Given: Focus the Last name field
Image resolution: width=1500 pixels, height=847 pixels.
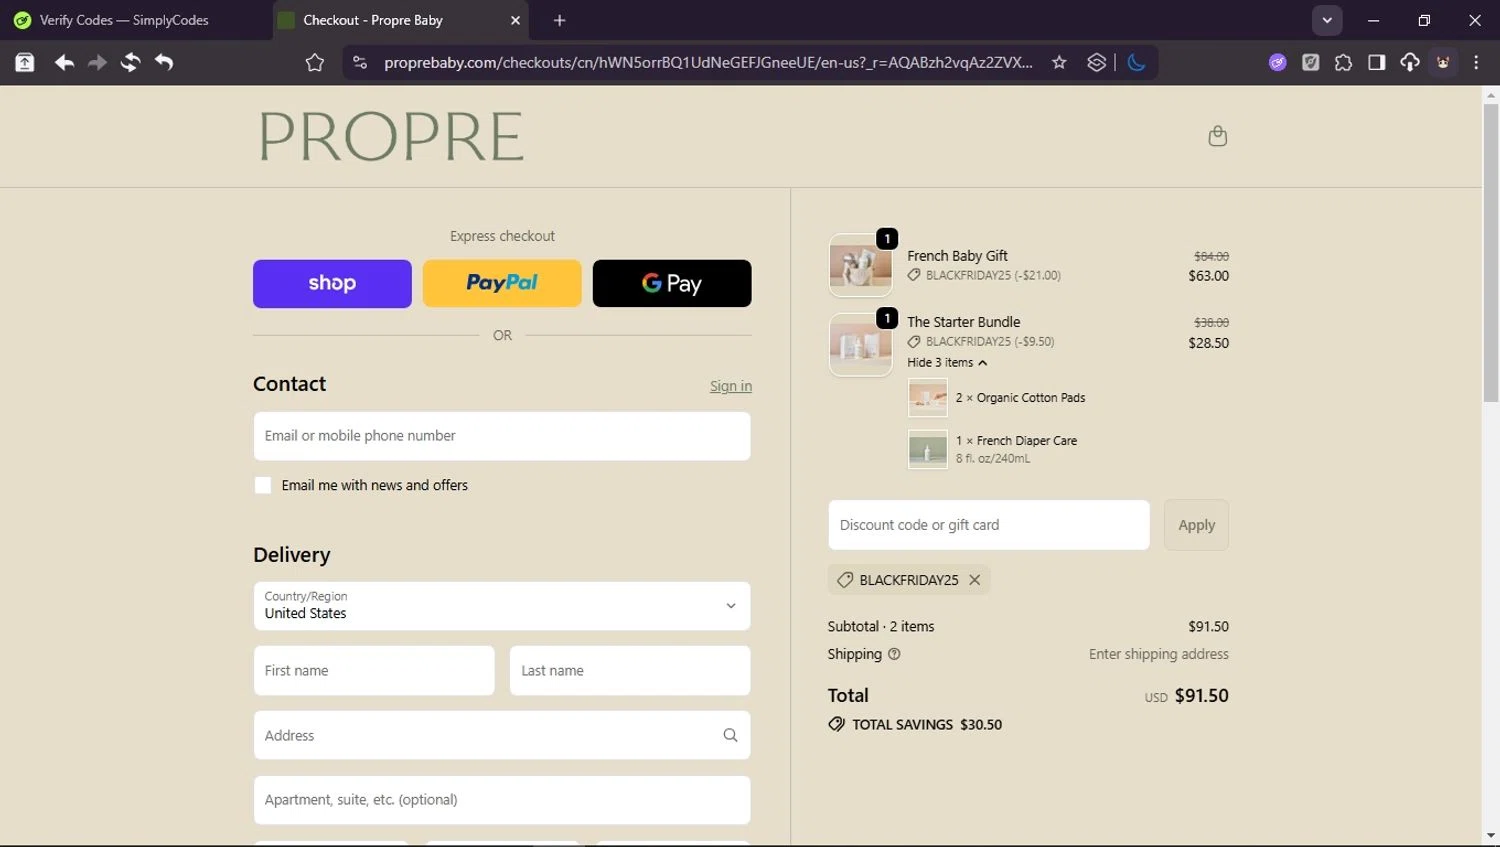Looking at the screenshot, I should click(x=630, y=670).
